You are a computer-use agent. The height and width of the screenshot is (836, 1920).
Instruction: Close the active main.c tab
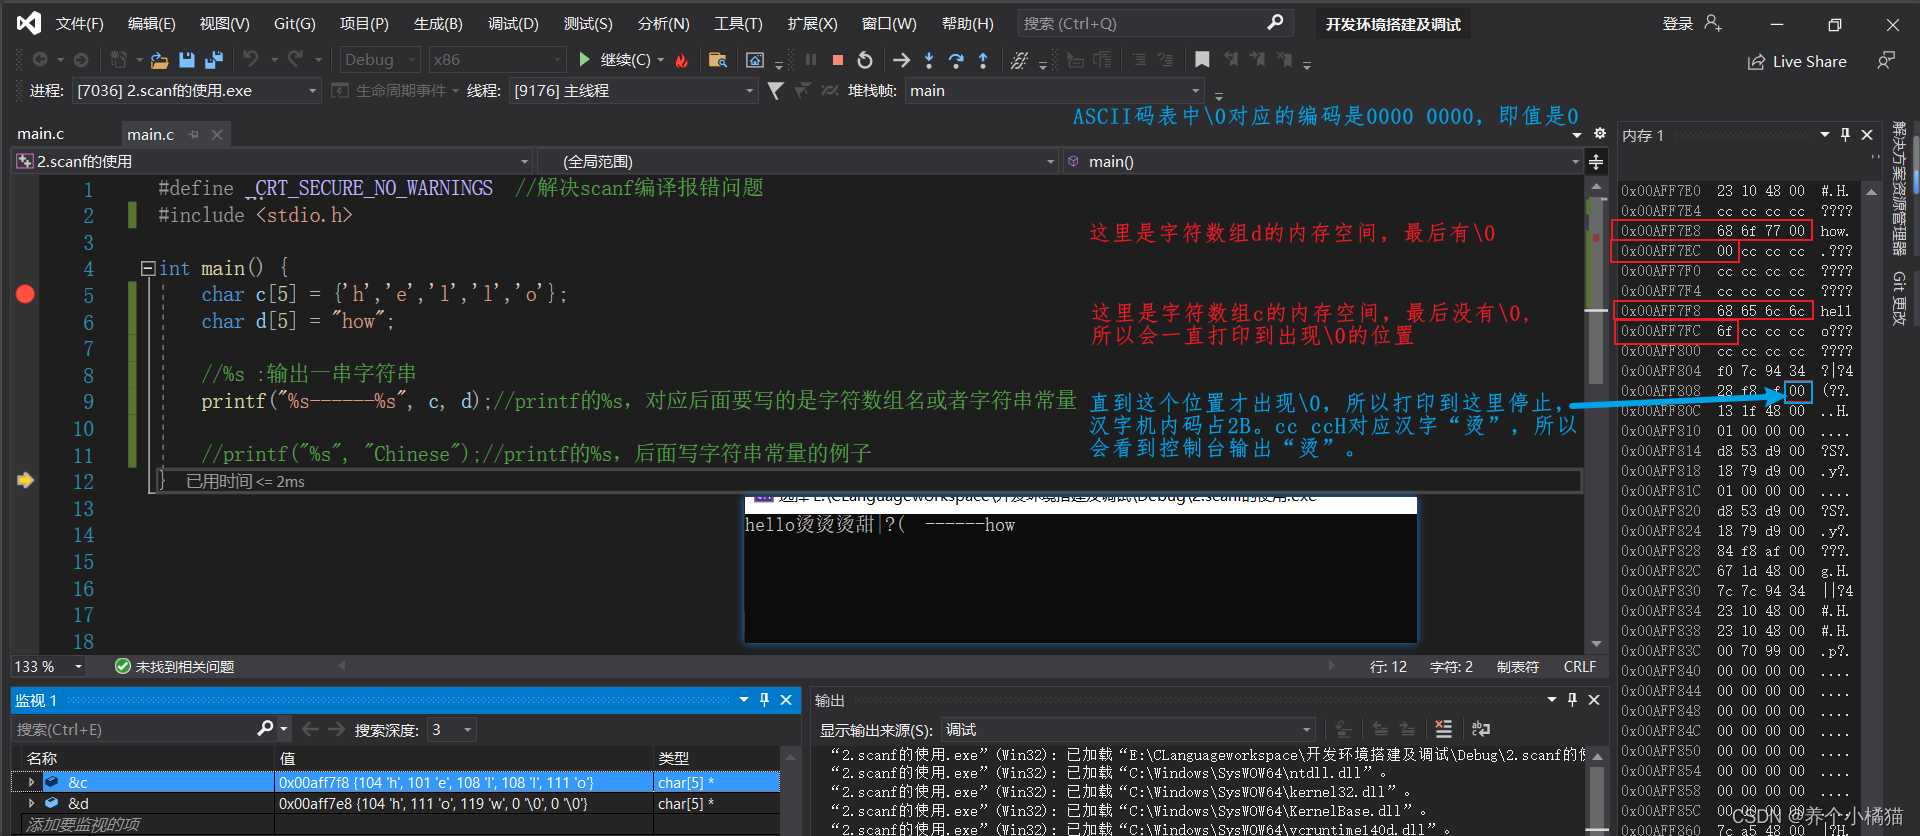[x=217, y=134]
